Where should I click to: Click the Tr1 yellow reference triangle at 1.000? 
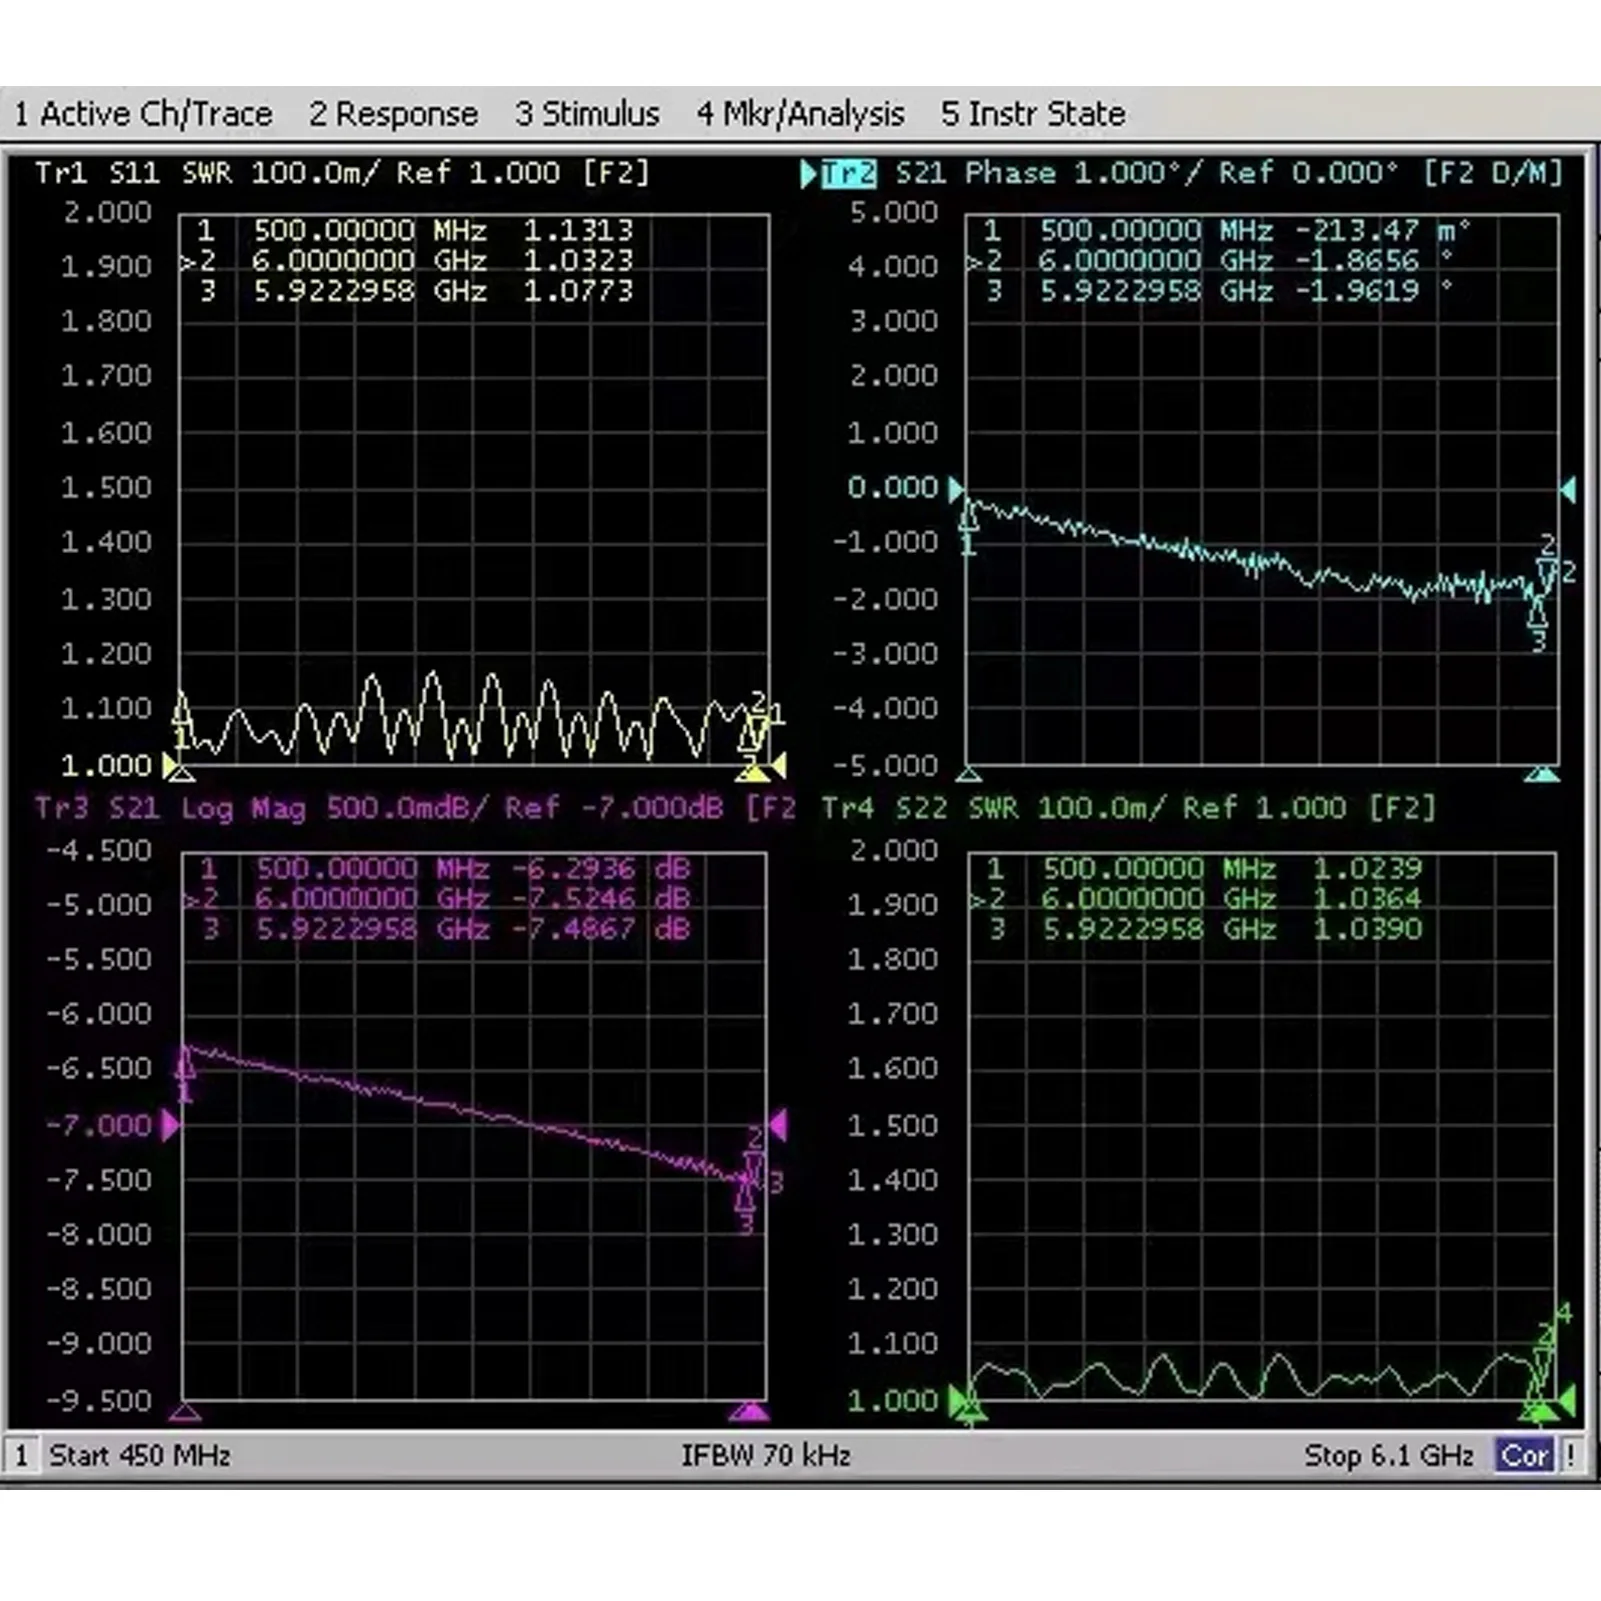tap(170, 766)
